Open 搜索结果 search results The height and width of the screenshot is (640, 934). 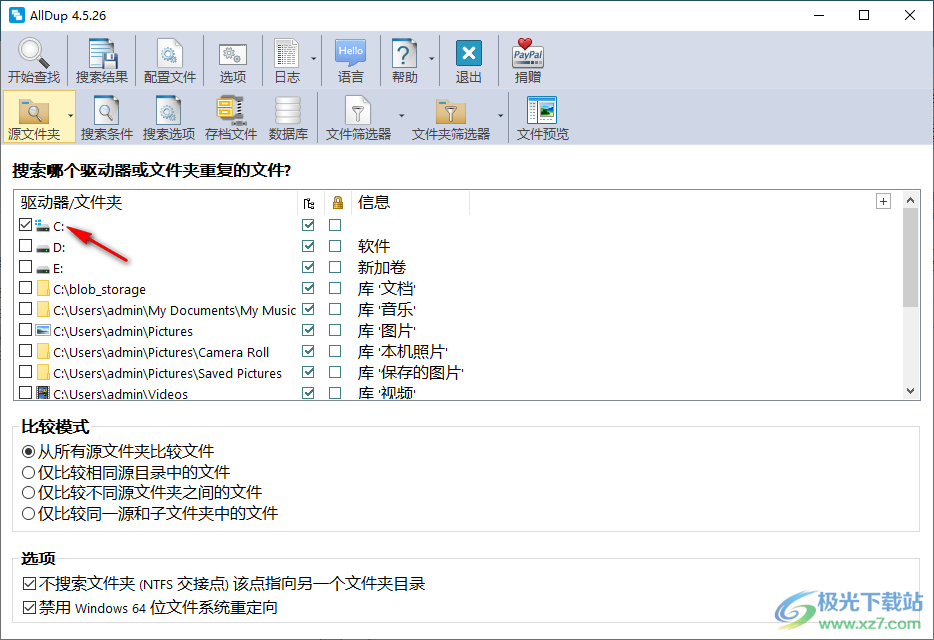(102, 60)
